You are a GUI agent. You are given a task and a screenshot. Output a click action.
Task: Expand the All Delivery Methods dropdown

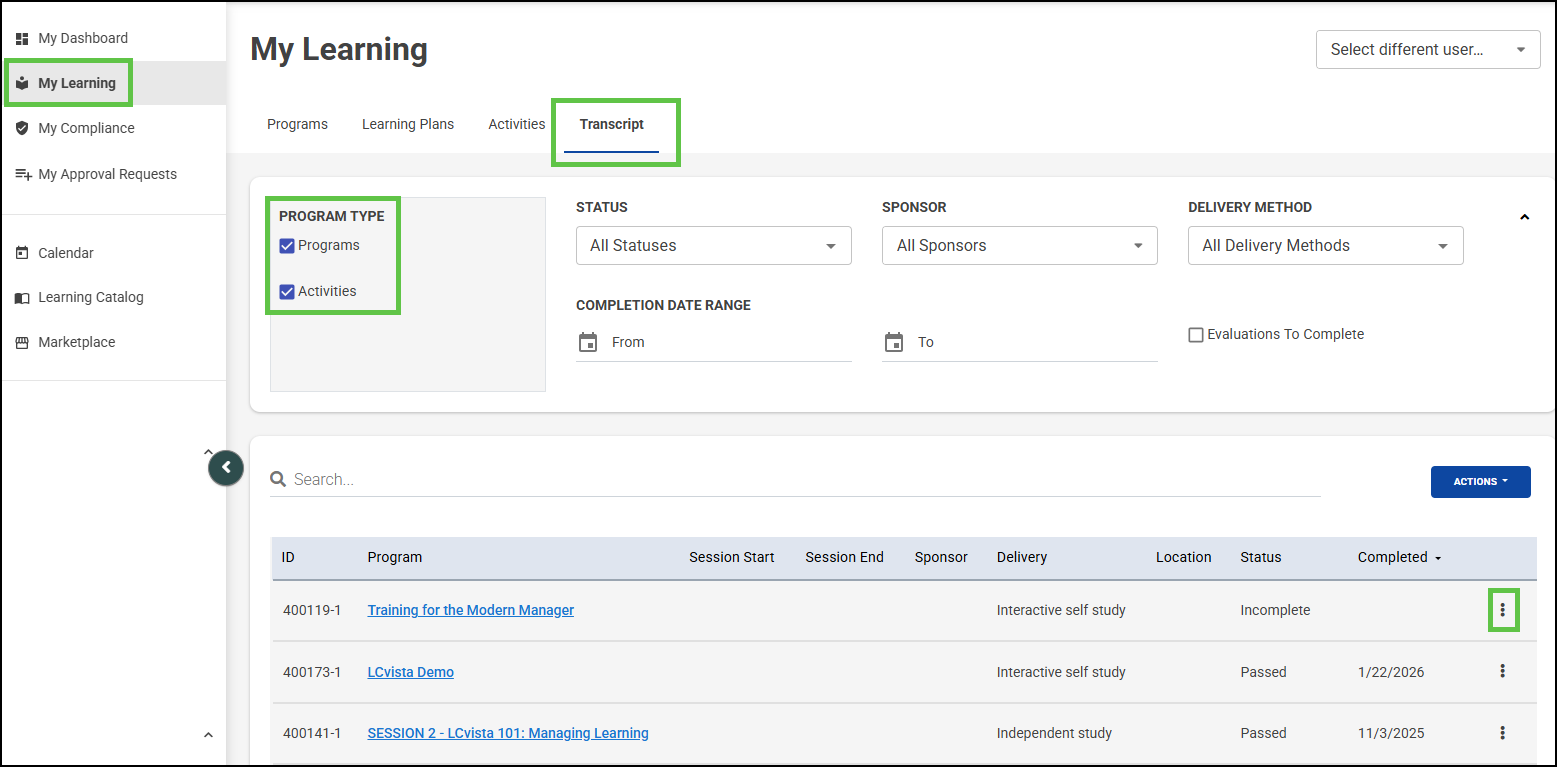(1325, 246)
